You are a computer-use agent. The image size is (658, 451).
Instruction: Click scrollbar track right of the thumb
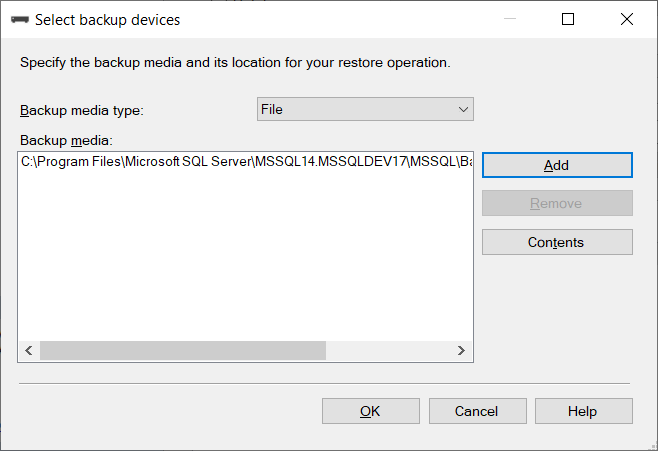click(x=388, y=351)
